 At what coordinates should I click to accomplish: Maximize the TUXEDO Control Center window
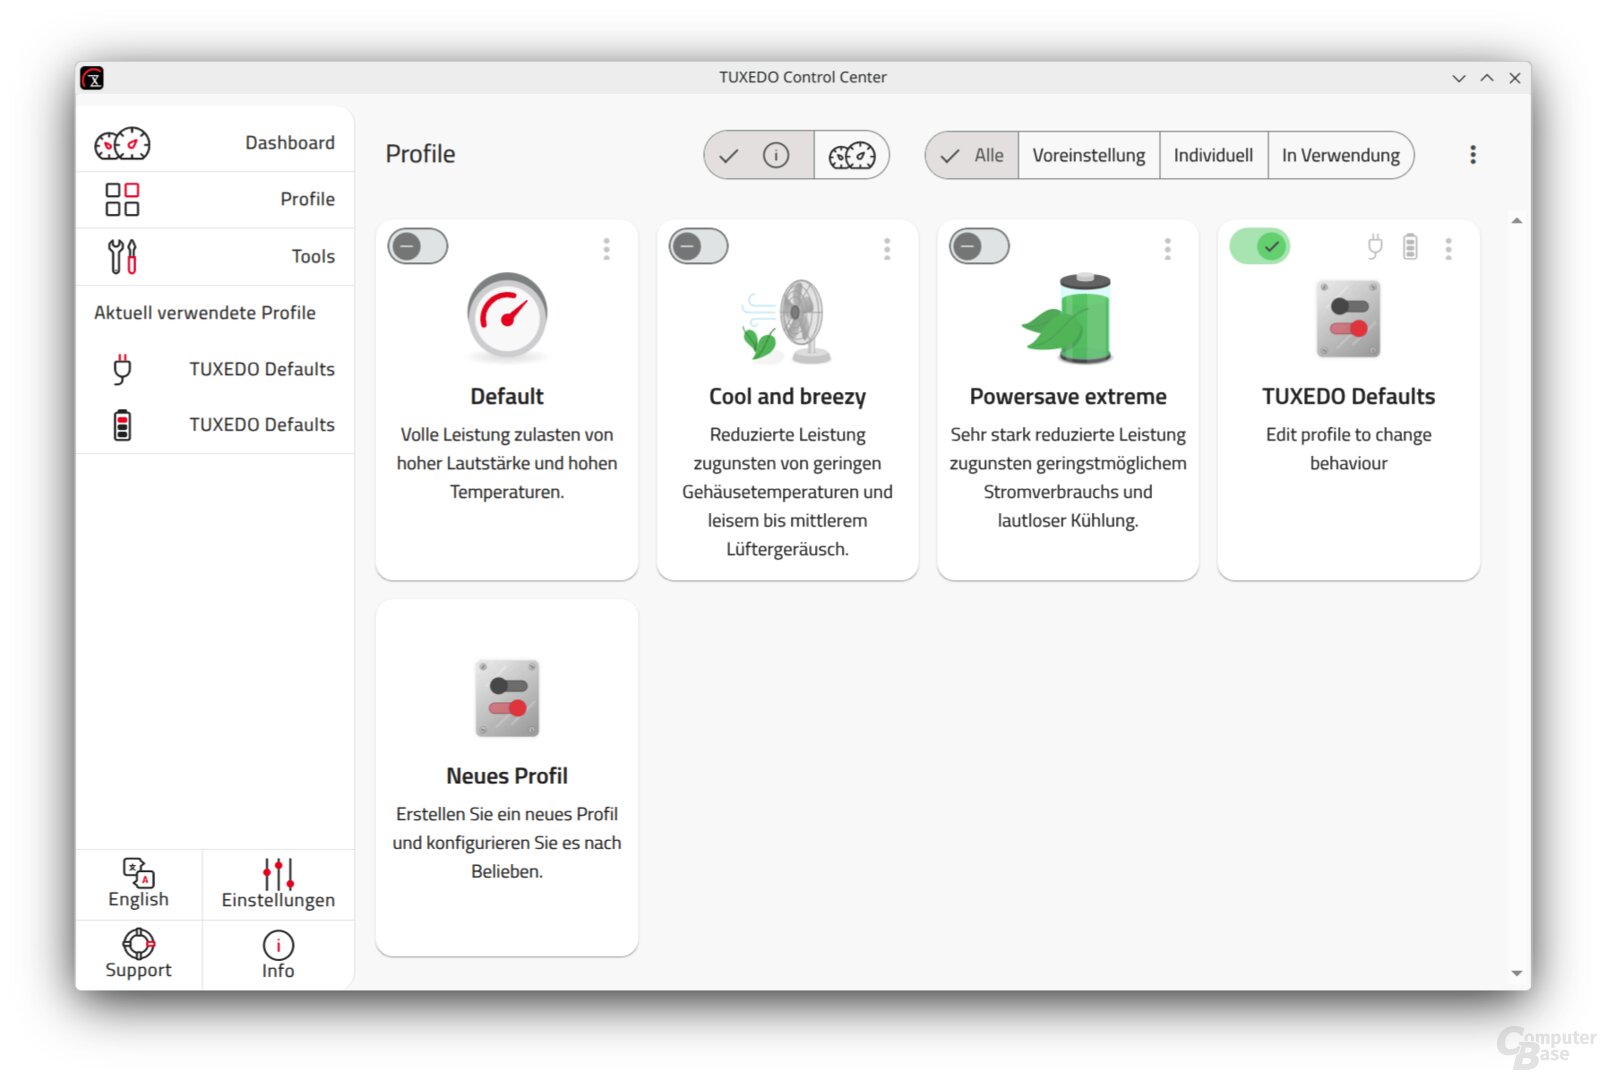click(x=1487, y=78)
